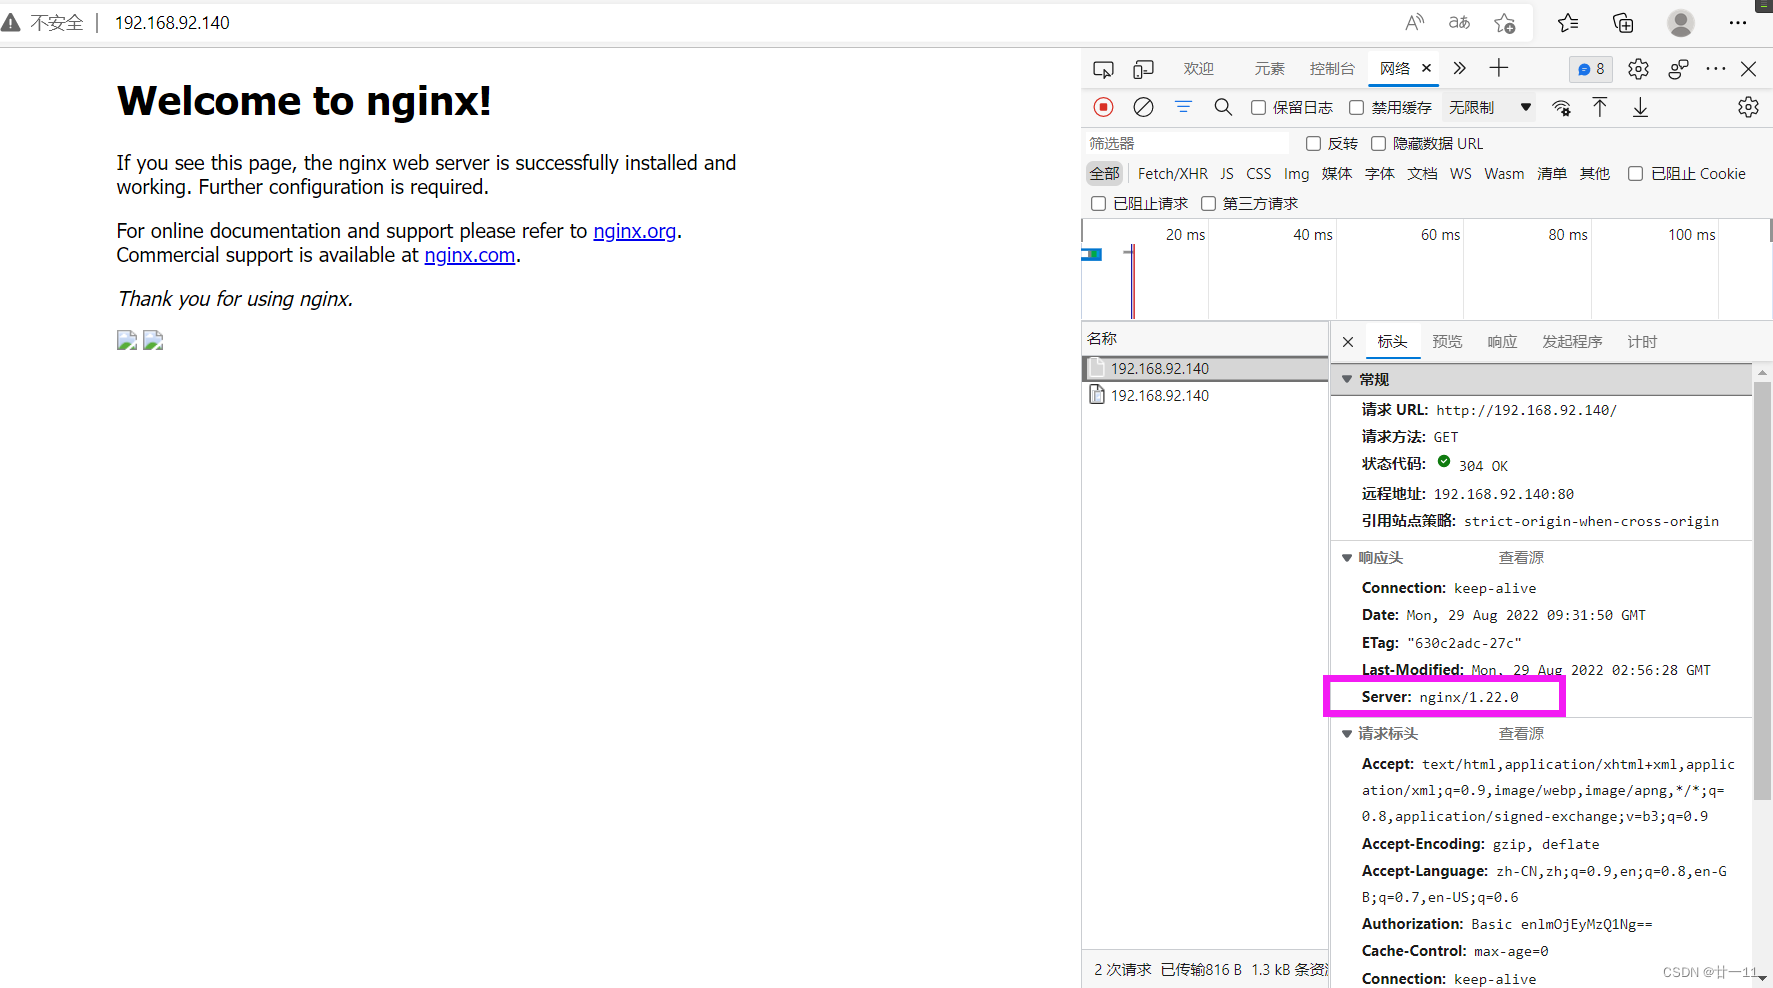
Task: Open the nginx.com link
Action: point(470,255)
